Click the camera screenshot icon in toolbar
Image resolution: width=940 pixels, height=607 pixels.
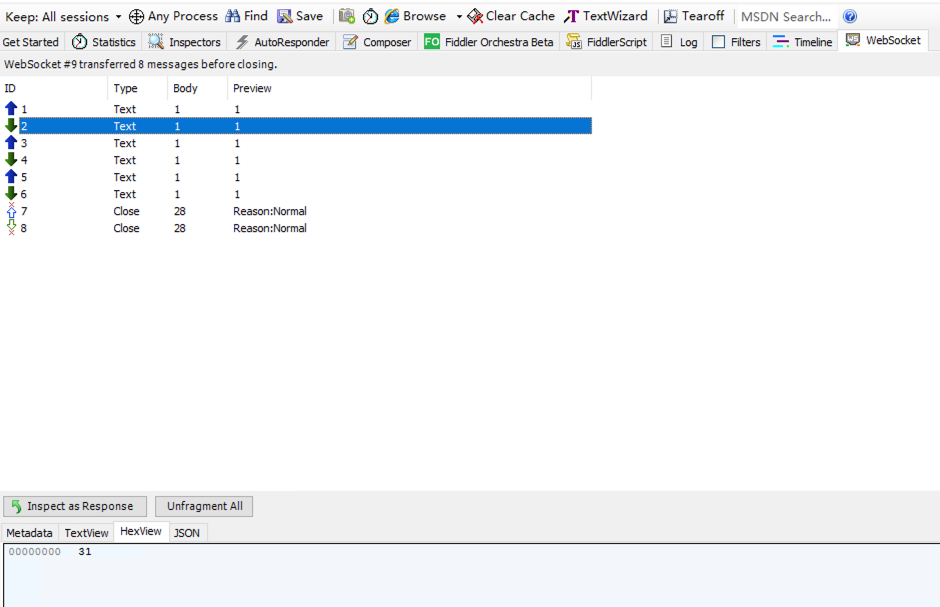(347, 16)
